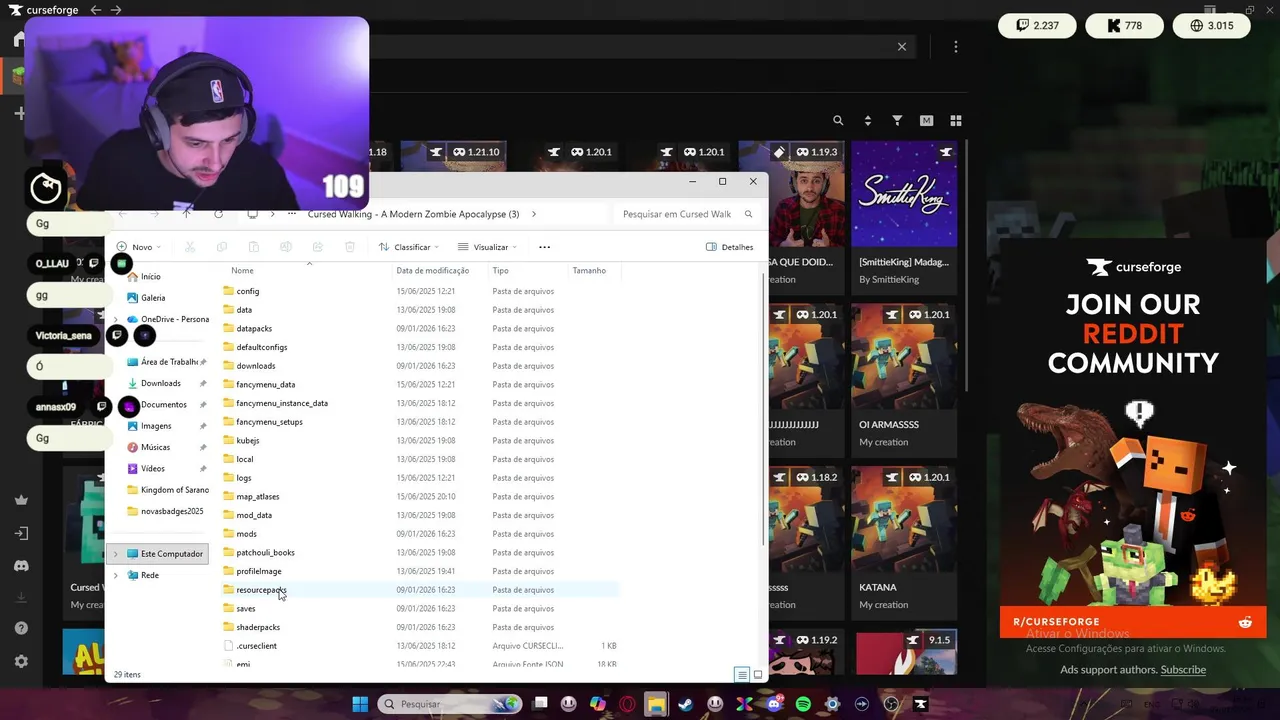Sort by Tipo column header
This screenshot has width=1280, height=720.
[500, 270]
